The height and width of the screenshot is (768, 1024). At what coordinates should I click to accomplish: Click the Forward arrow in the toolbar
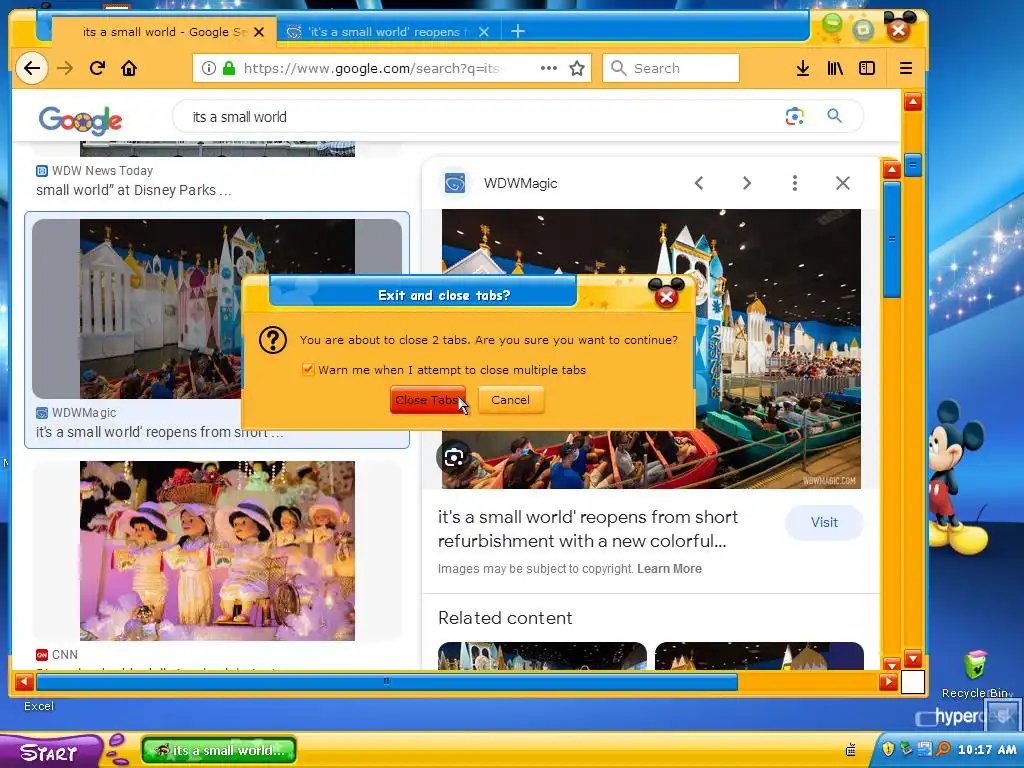pos(65,68)
